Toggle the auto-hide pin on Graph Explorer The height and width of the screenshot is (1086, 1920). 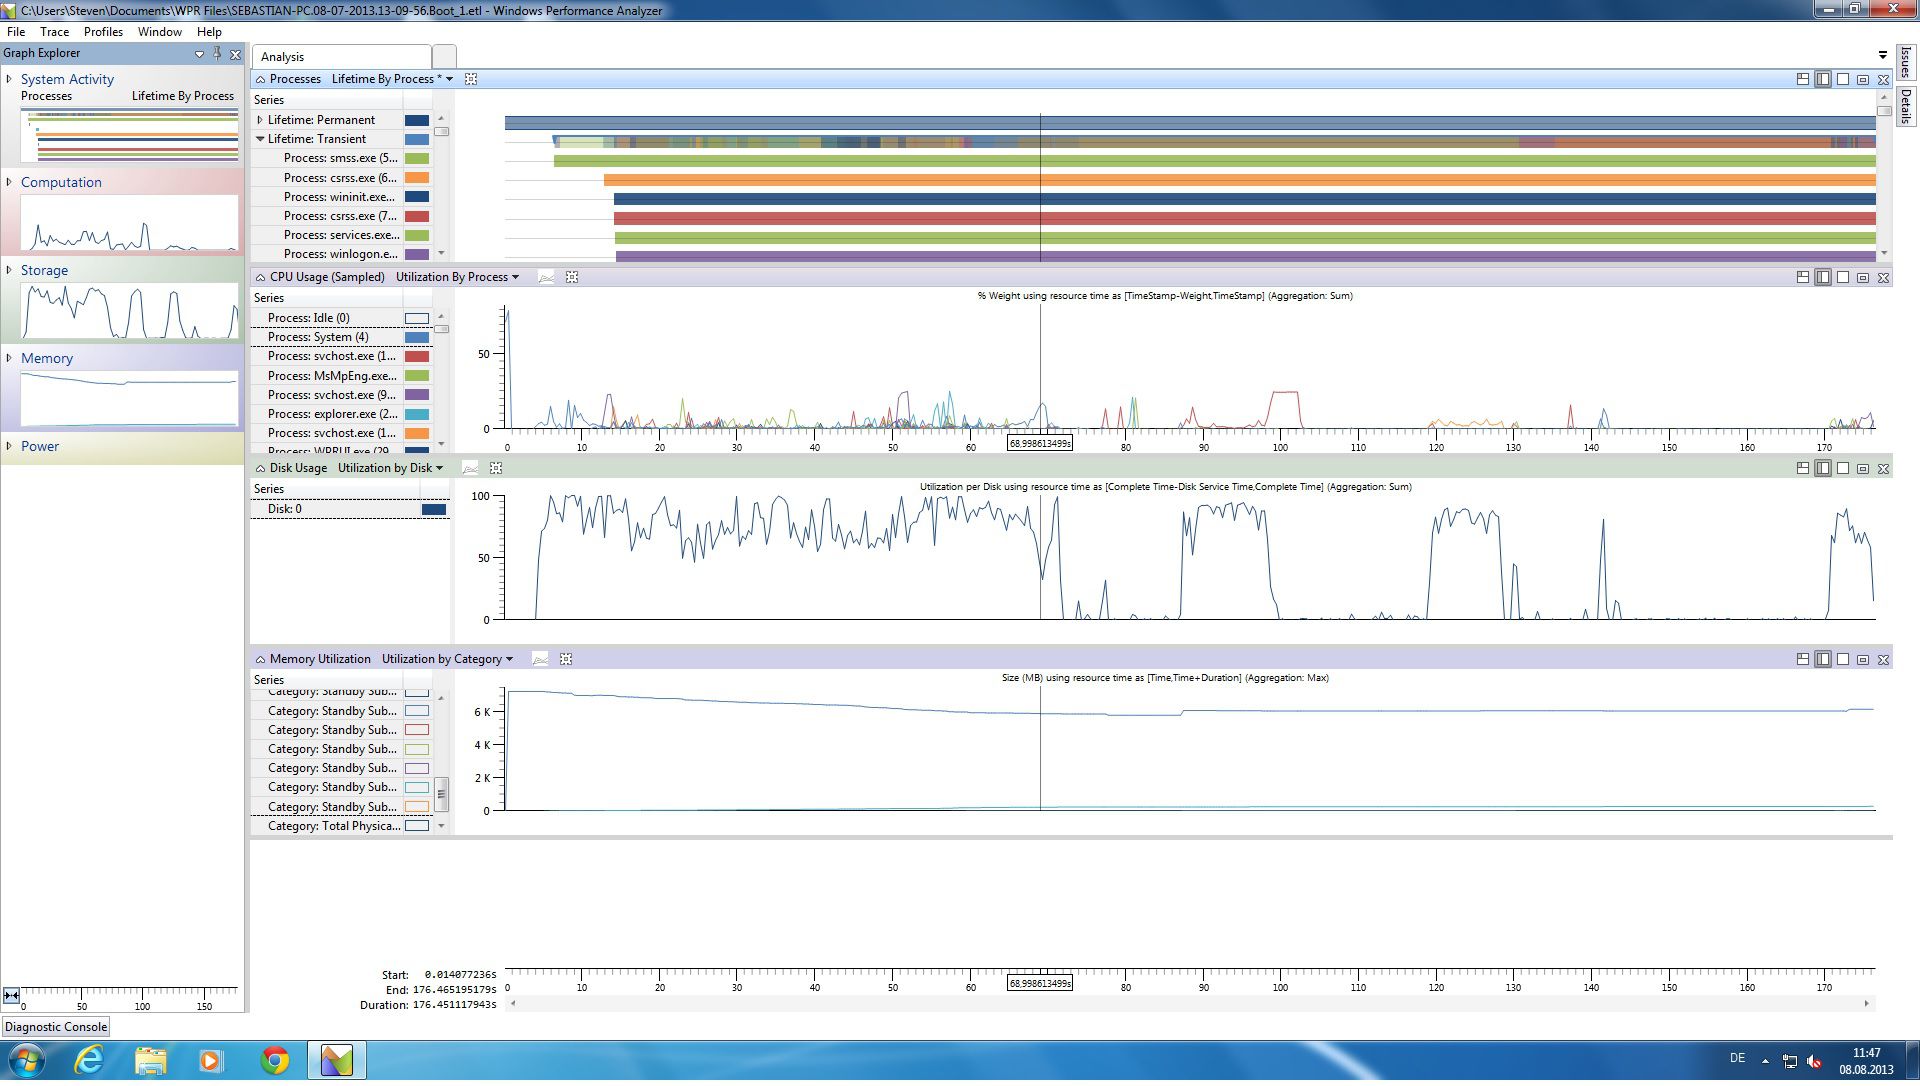[x=218, y=53]
